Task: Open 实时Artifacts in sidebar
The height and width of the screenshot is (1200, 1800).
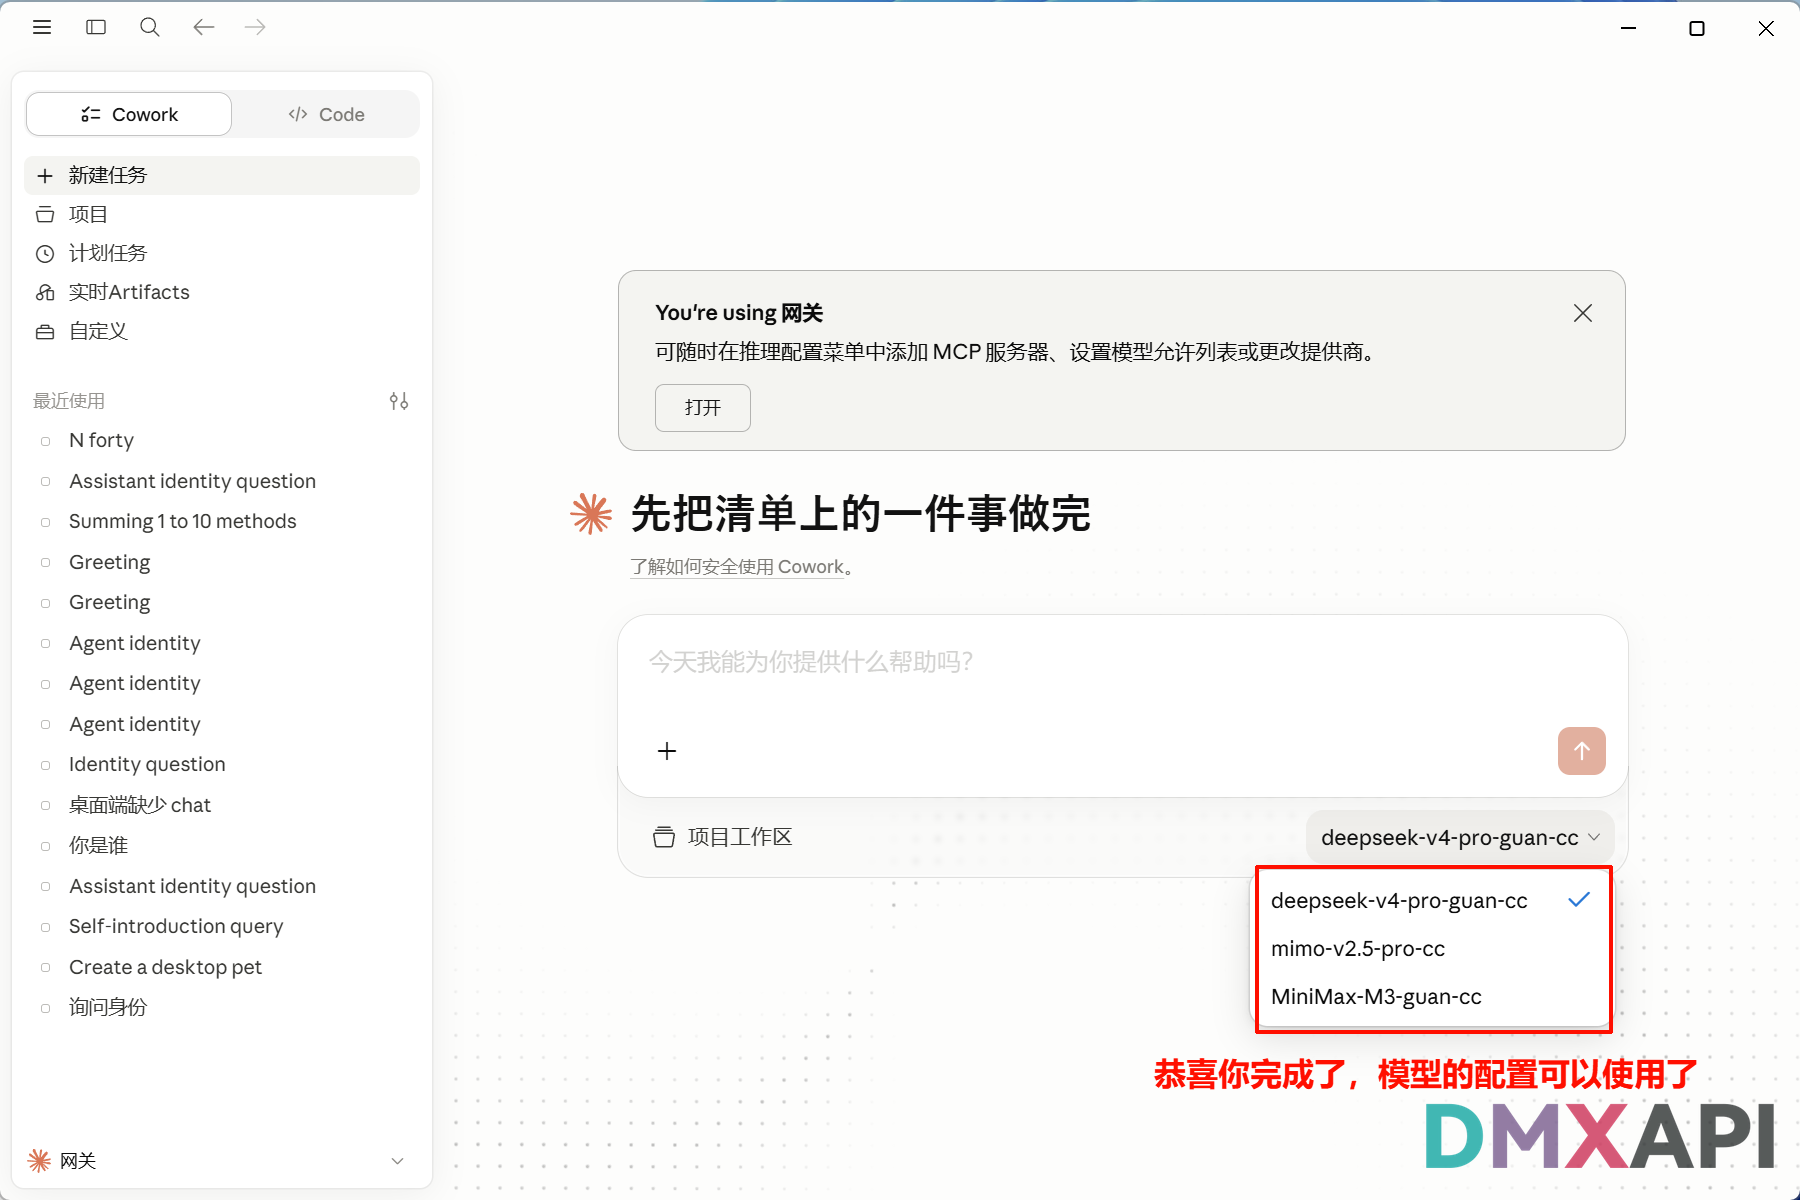Action: pos(222,292)
